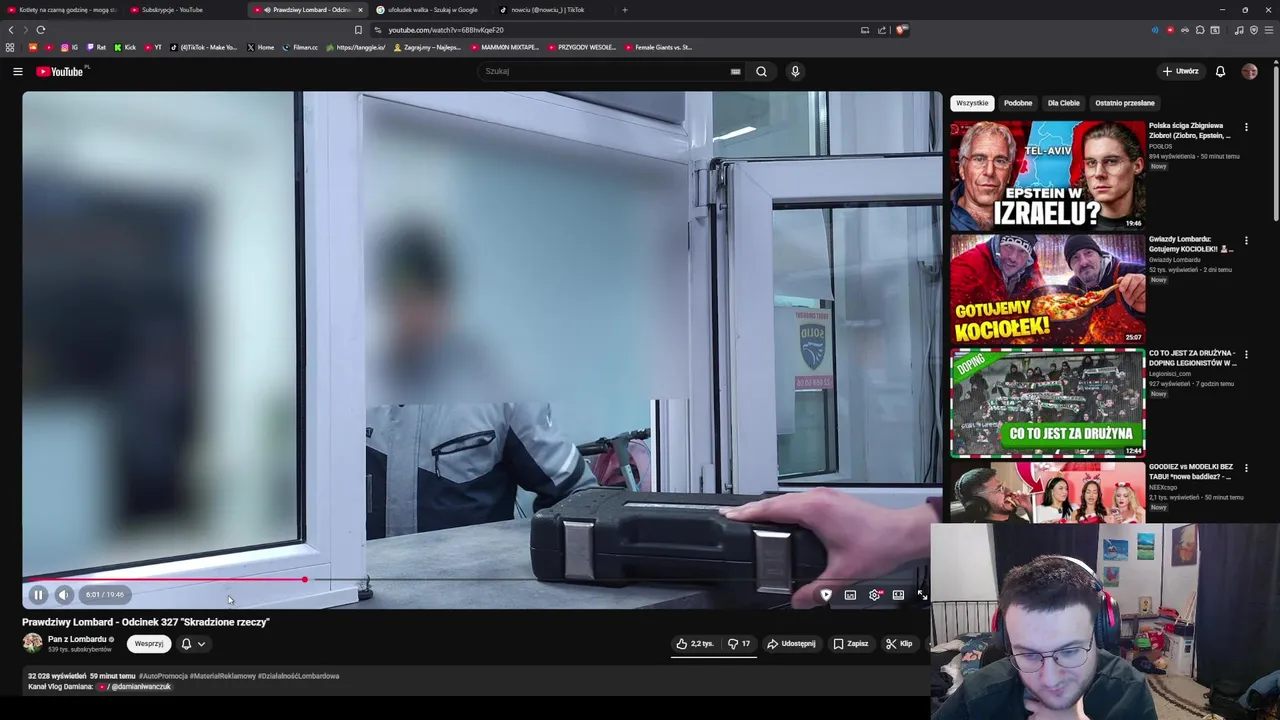Open the #AutoPromocja hashtag

point(162,676)
